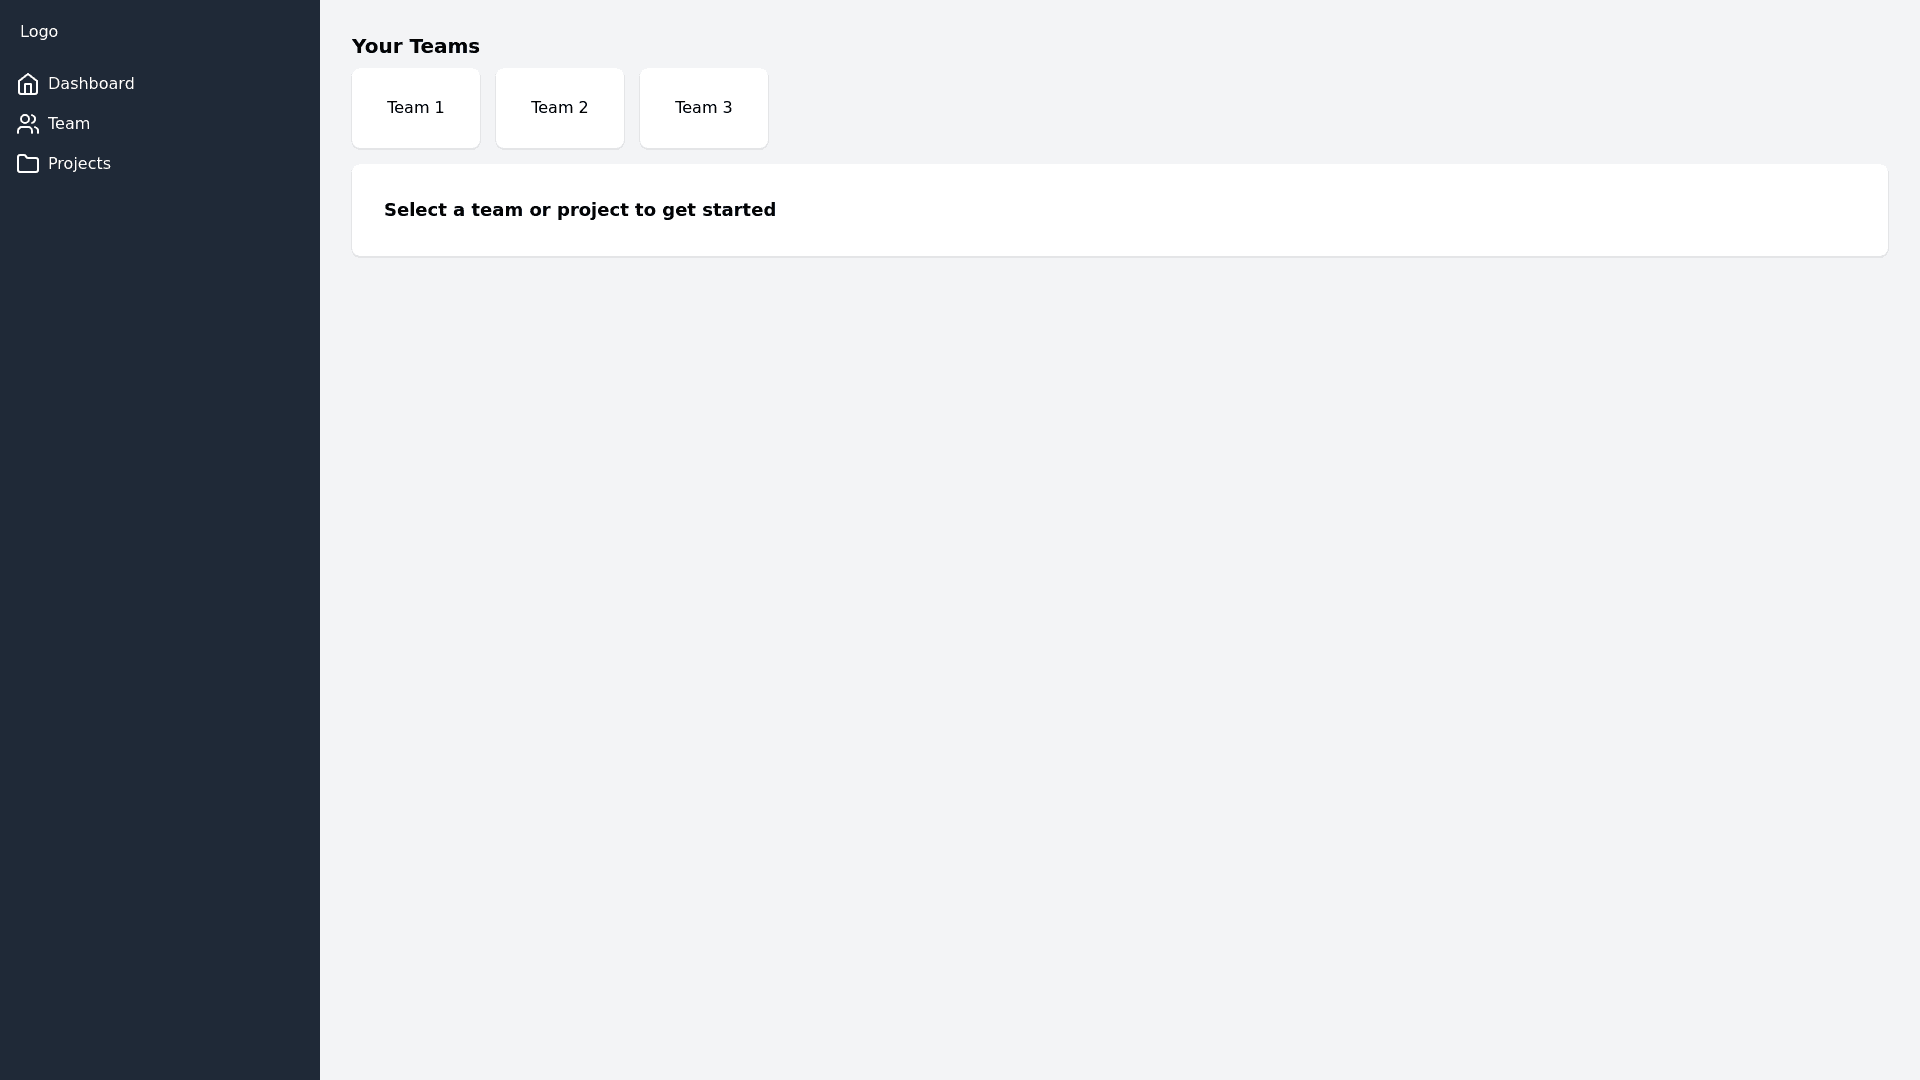Screen dimensions: 1920x1080
Task: Click the folder icon beside Projects
Action: pyautogui.click(x=28, y=164)
